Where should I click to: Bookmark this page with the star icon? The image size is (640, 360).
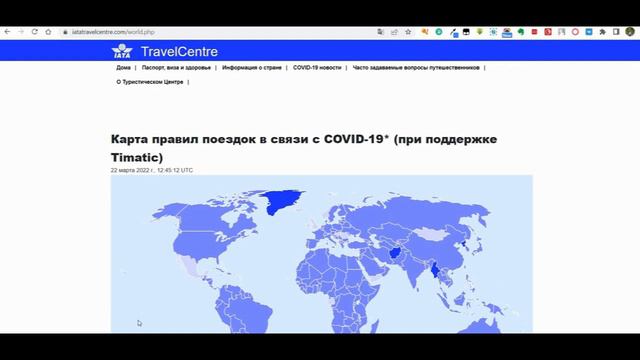408,32
